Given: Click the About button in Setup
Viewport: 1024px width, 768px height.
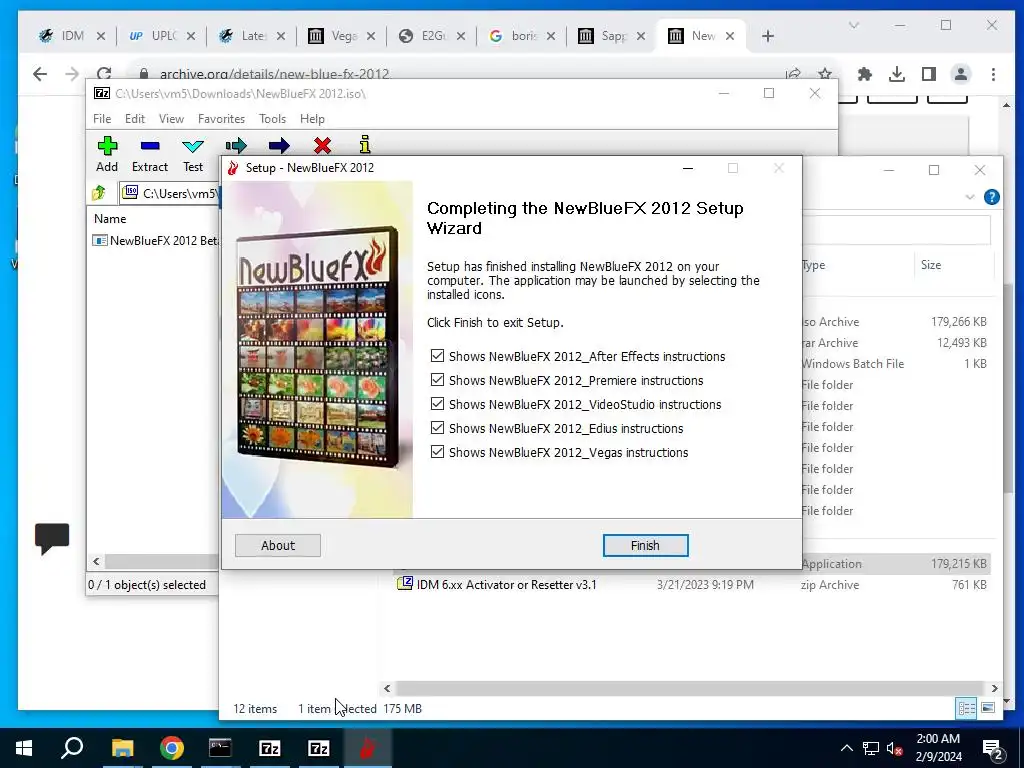Looking at the screenshot, I should 278,545.
